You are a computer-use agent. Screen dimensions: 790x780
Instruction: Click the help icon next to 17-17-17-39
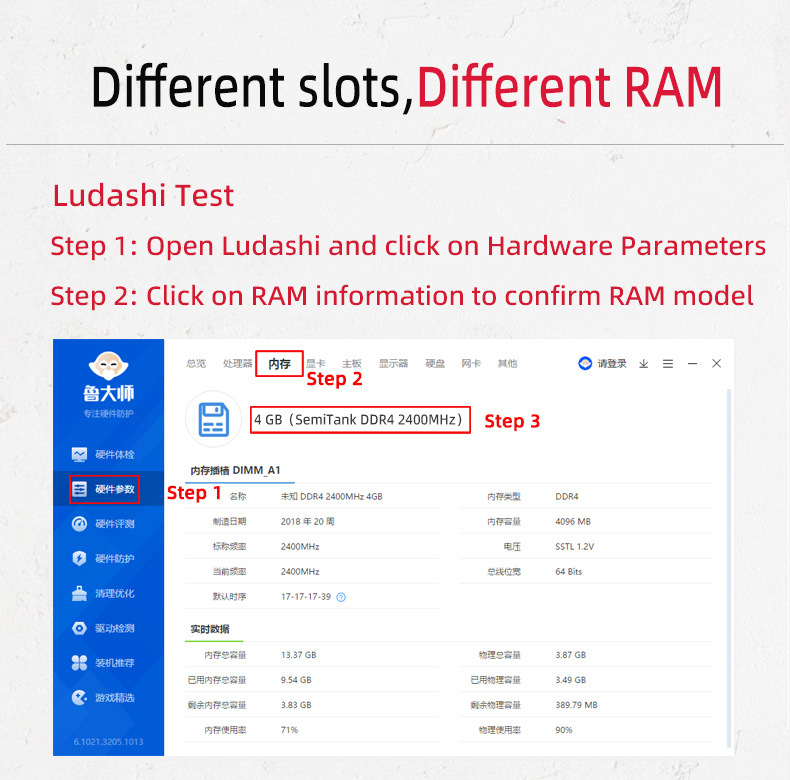coord(341,597)
